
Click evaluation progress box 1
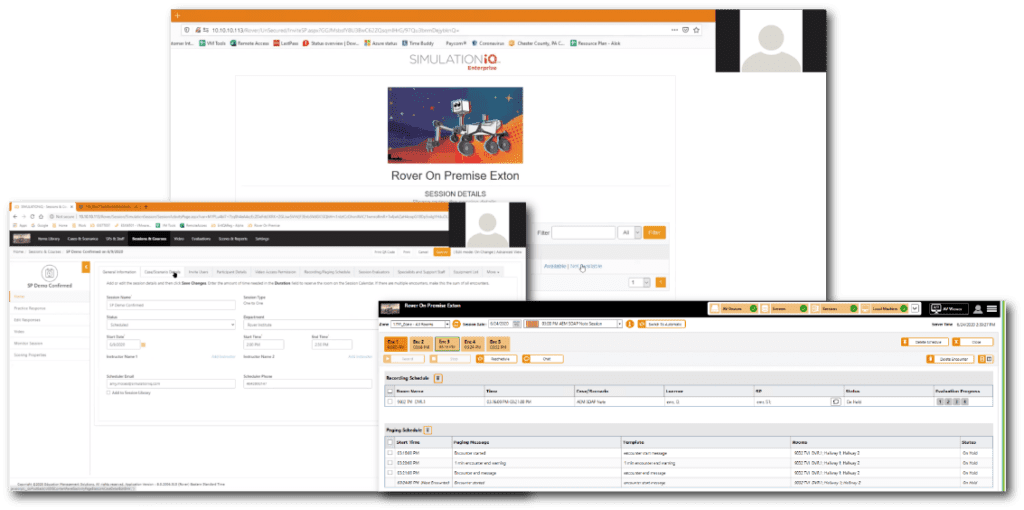click(940, 402)
